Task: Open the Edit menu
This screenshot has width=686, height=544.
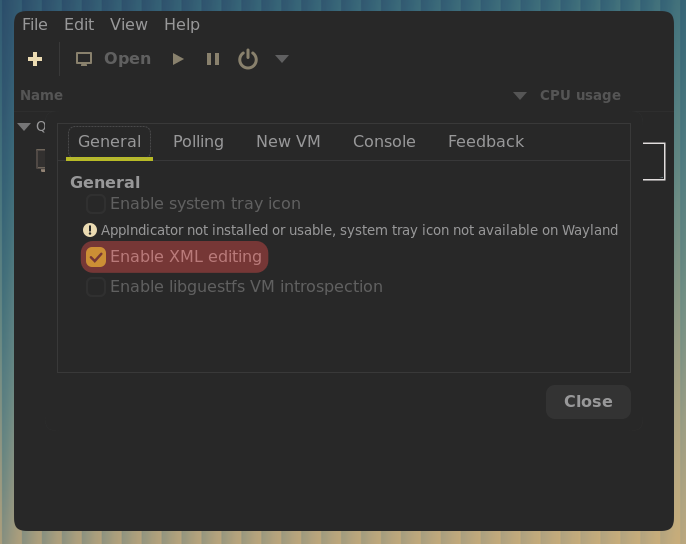Action: point(79,24)
